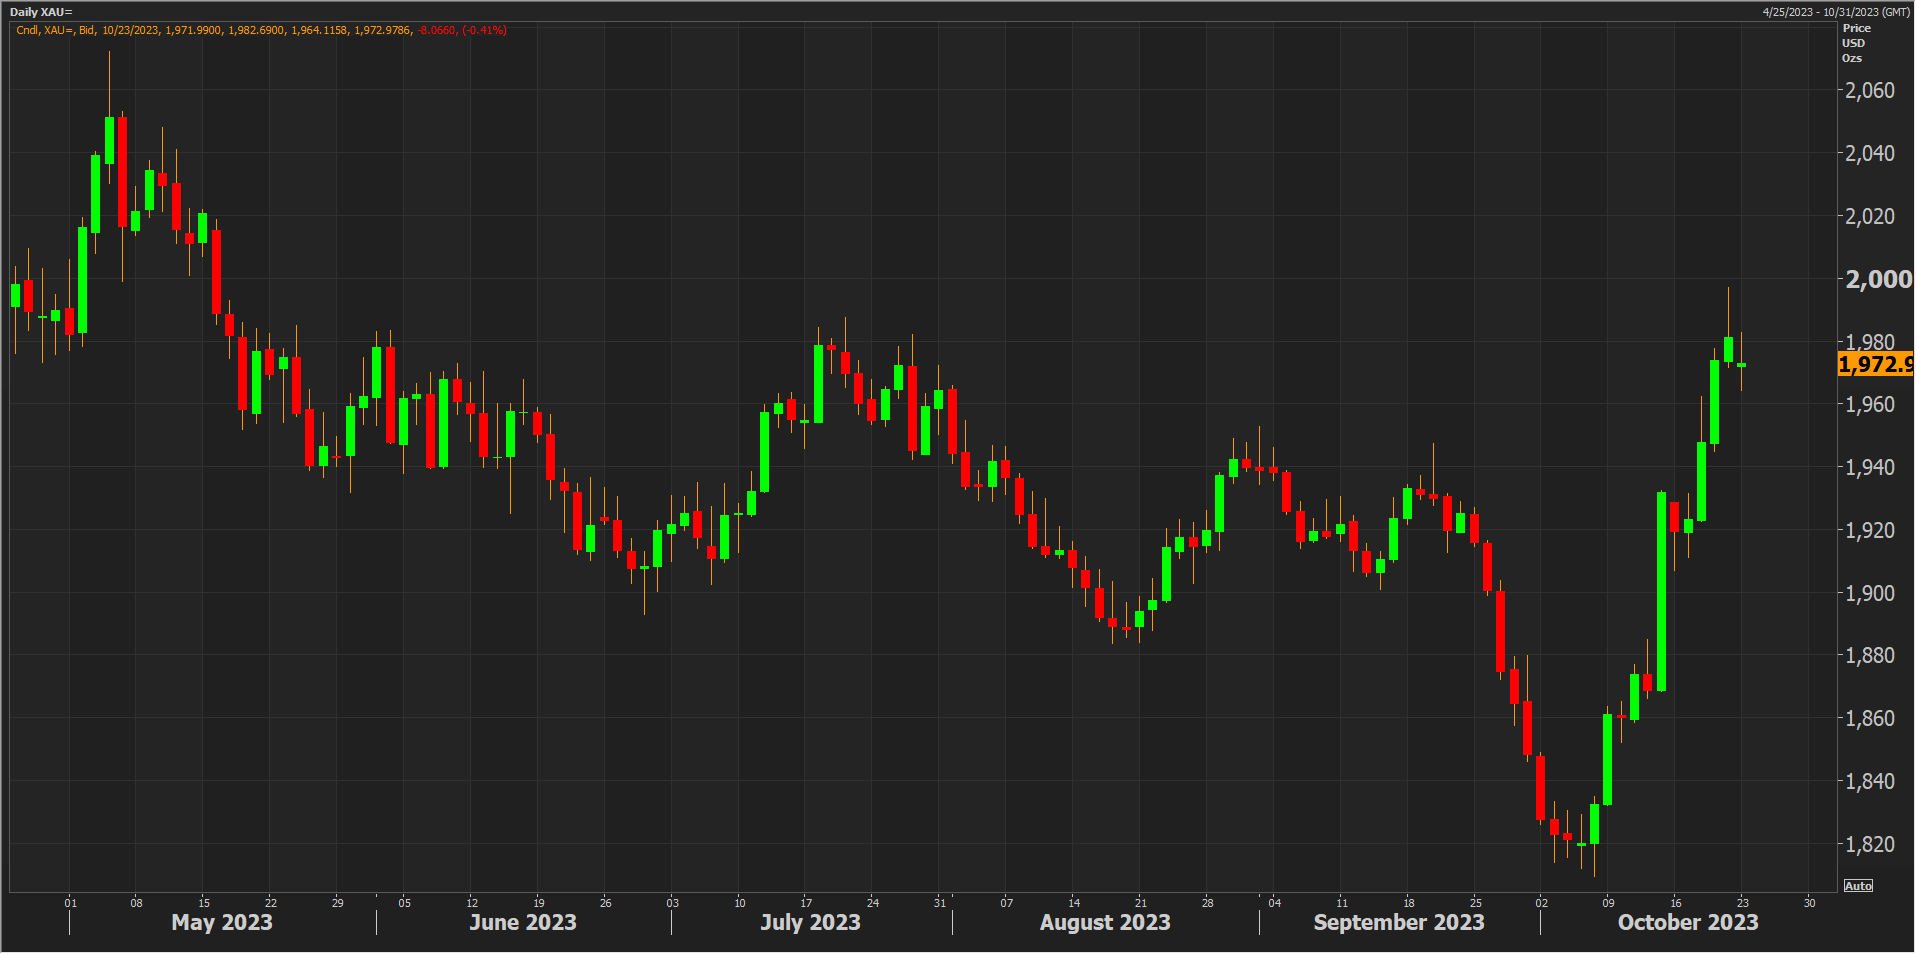
Task: Select the 2,000 price axis label
Action: pos(1878,279)
